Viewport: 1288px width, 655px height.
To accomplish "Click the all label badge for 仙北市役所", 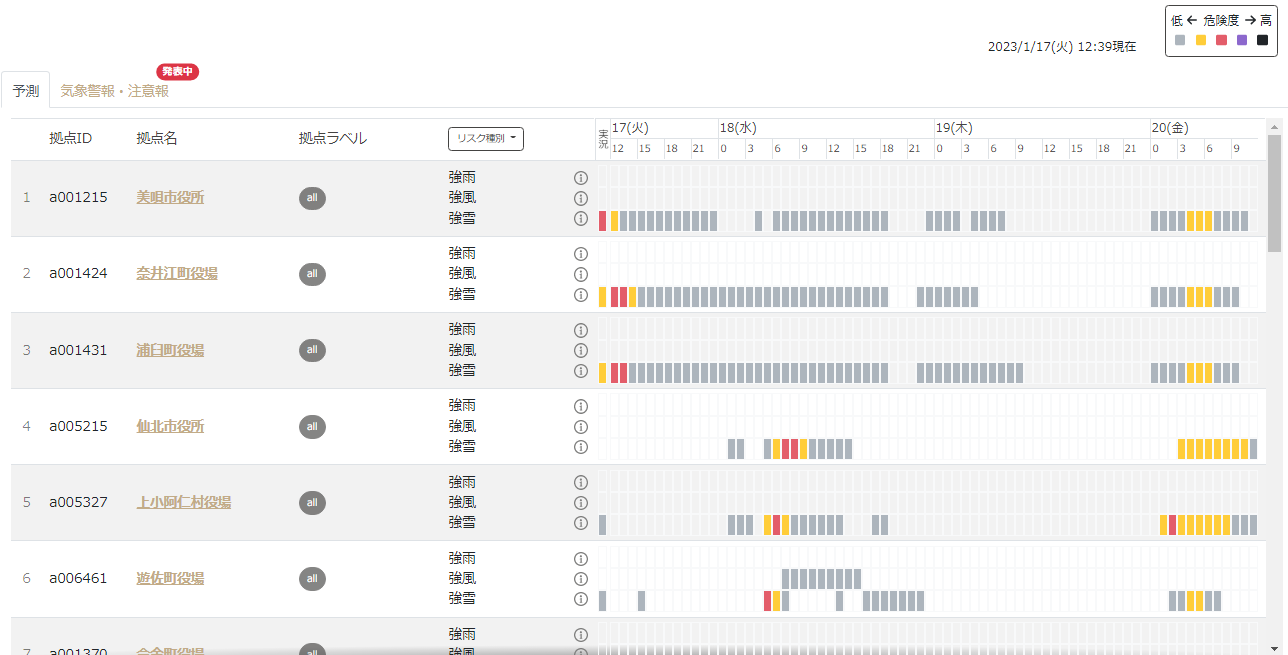I will [312, 426].
